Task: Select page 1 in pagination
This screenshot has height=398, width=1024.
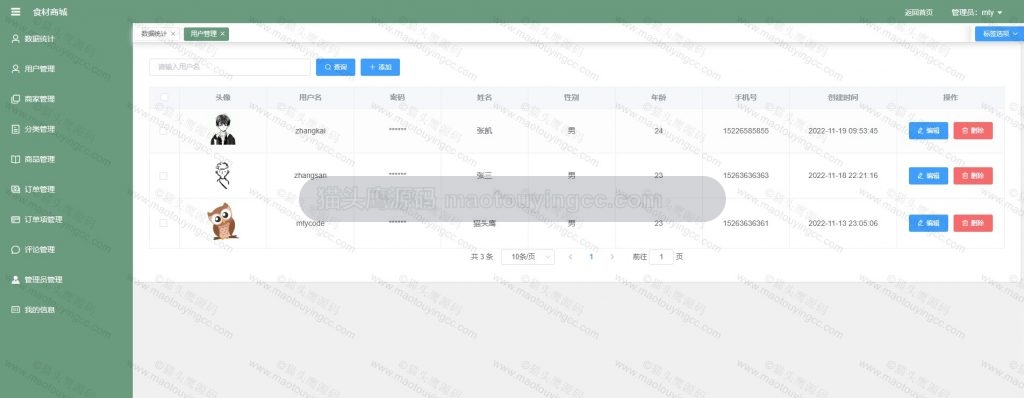Action: pos(591,257)
